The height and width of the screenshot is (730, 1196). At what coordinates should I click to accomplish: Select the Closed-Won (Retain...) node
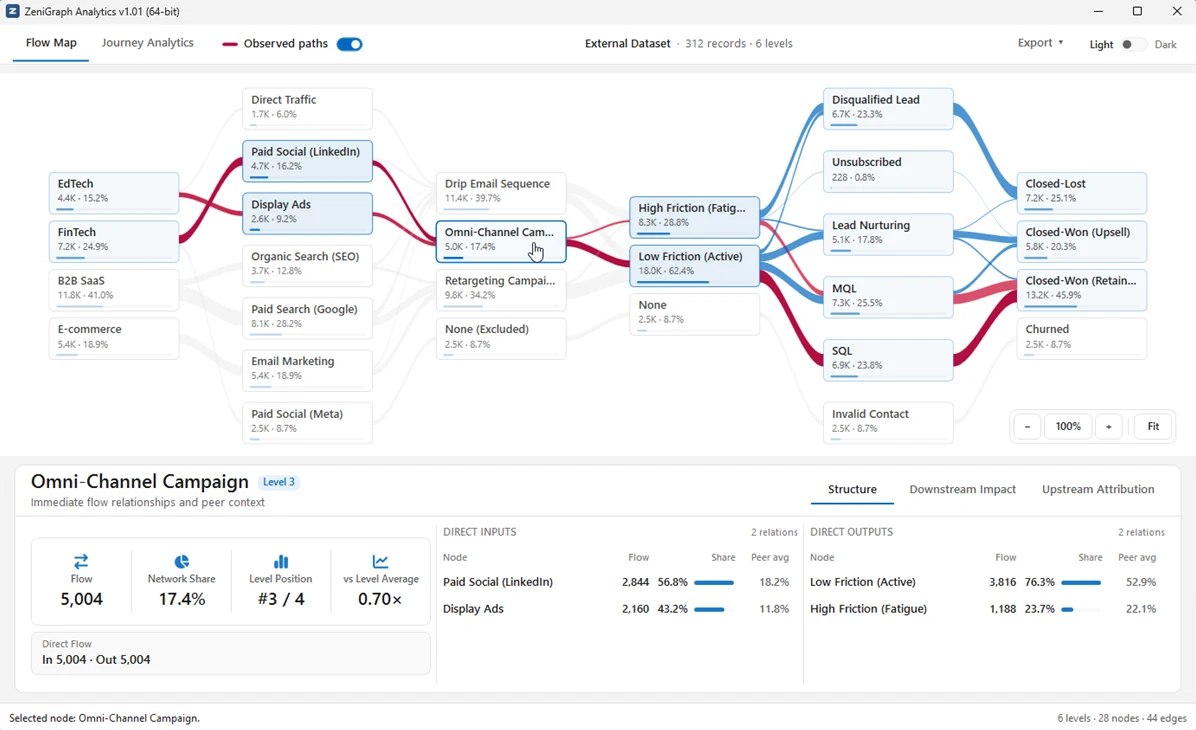[x=1082, y=289]
